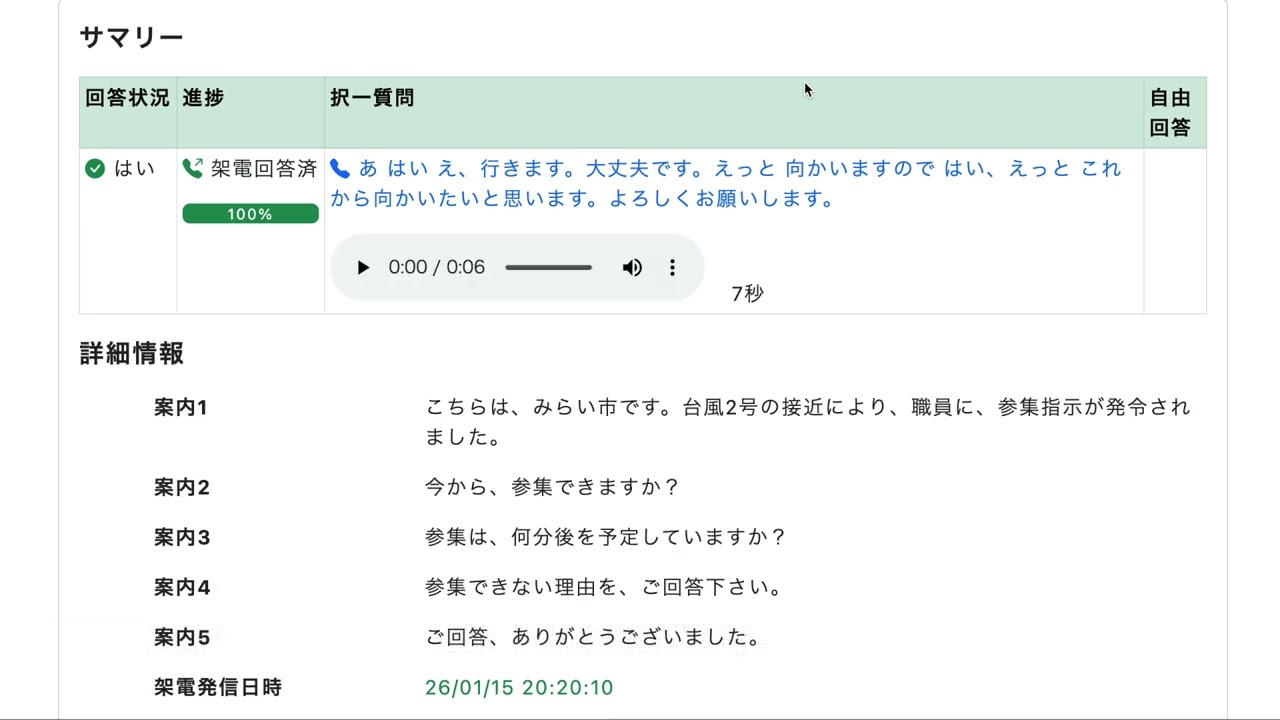Click the みらい市 typhoon announcement text

click(x=808, y=423)
